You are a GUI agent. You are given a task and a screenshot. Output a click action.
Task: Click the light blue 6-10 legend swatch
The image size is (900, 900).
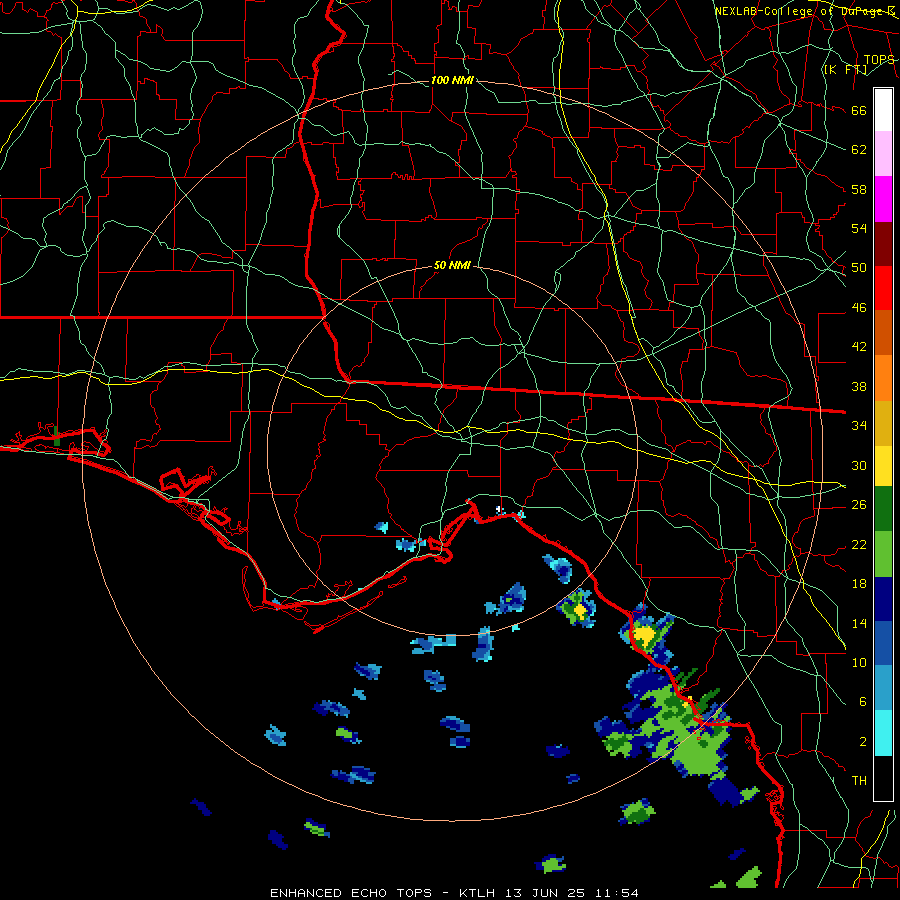point(883,688)
